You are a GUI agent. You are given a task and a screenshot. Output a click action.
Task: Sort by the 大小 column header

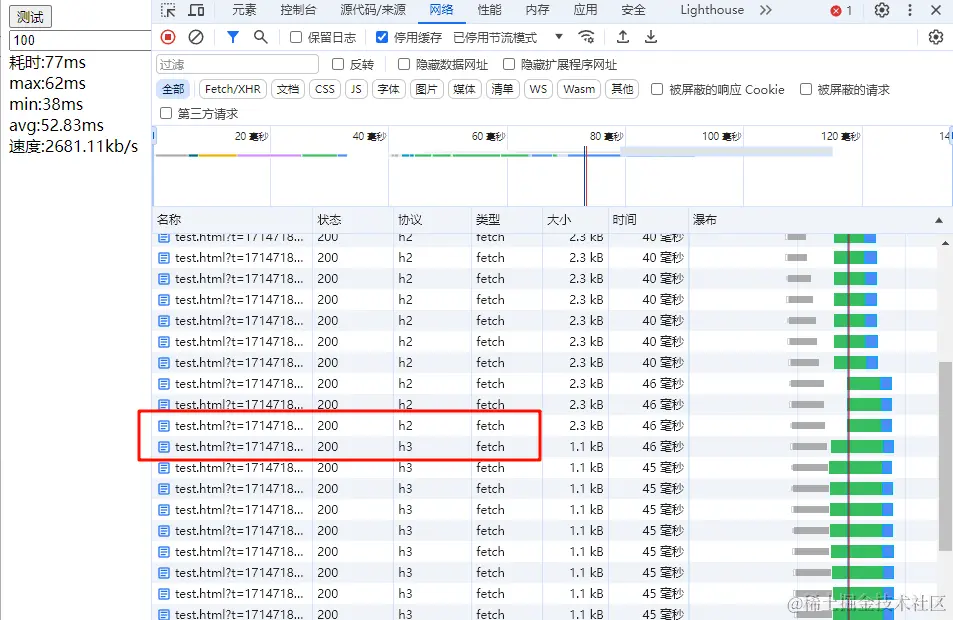575,219
